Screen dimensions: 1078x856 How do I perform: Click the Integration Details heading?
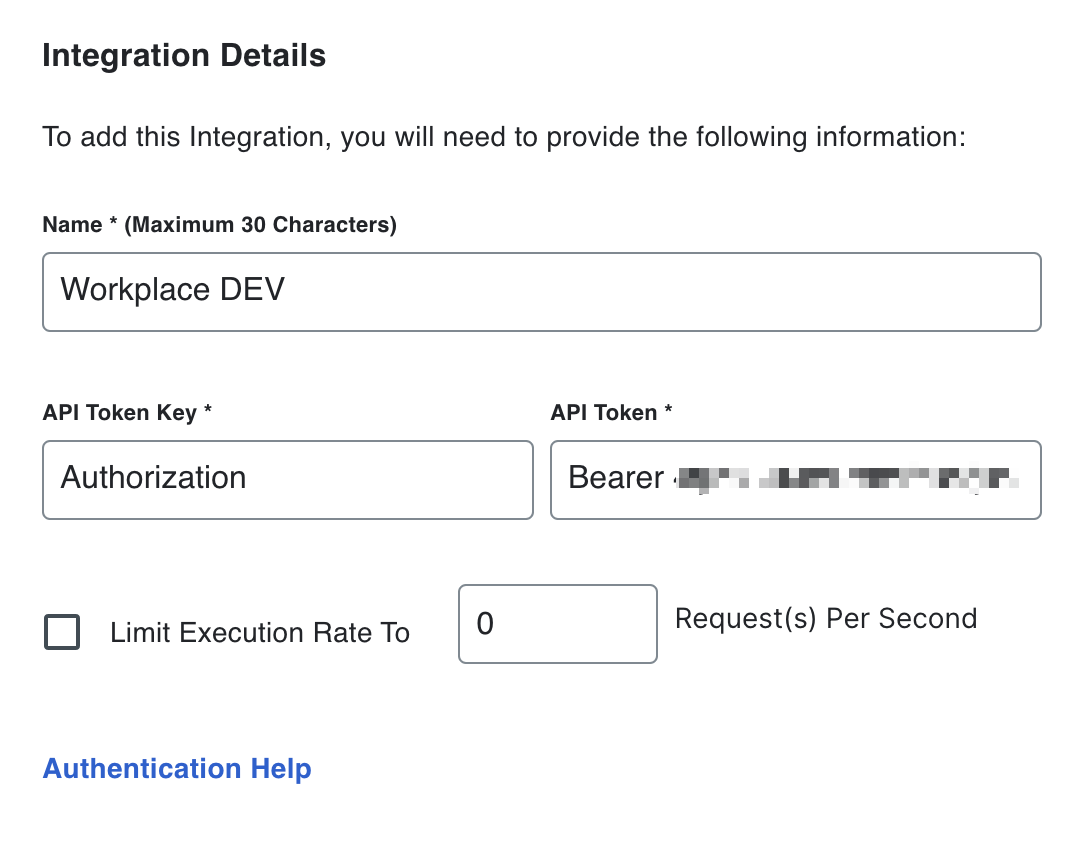pyautogui.click(x=184, y=55)
